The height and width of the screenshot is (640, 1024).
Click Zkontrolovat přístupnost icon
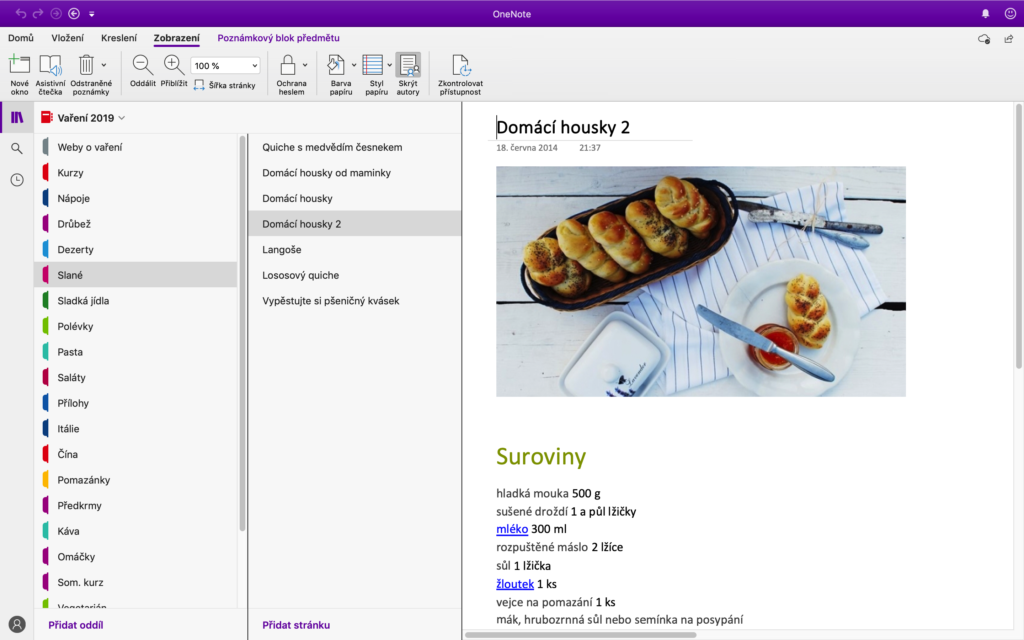pyautogui.click(x=460, y=66)
